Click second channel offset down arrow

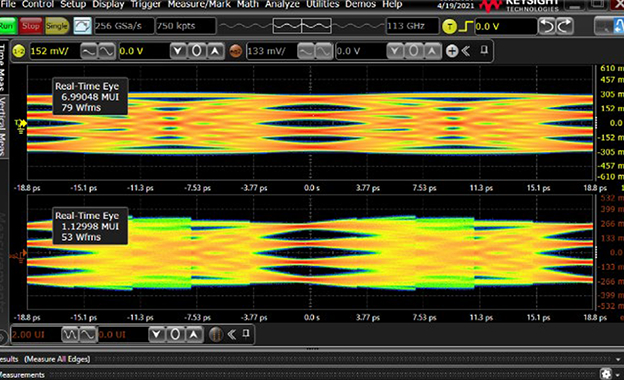click(x=395, y=51)
